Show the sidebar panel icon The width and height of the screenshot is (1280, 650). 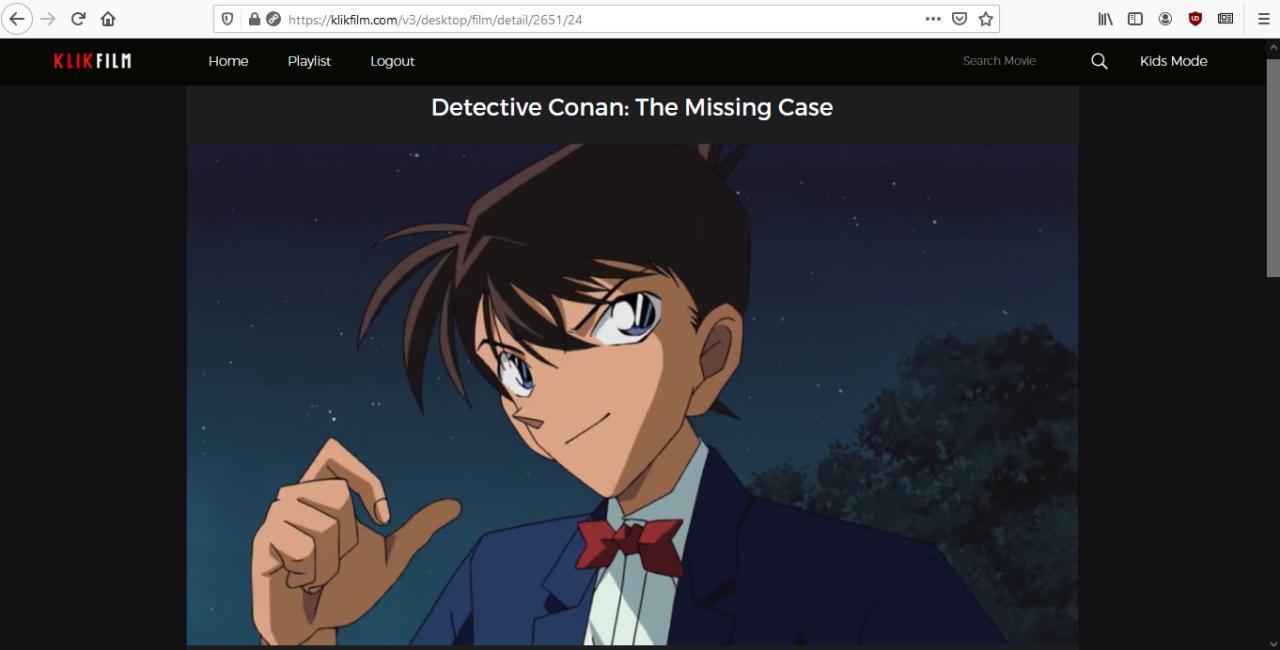coord(1135,19)
